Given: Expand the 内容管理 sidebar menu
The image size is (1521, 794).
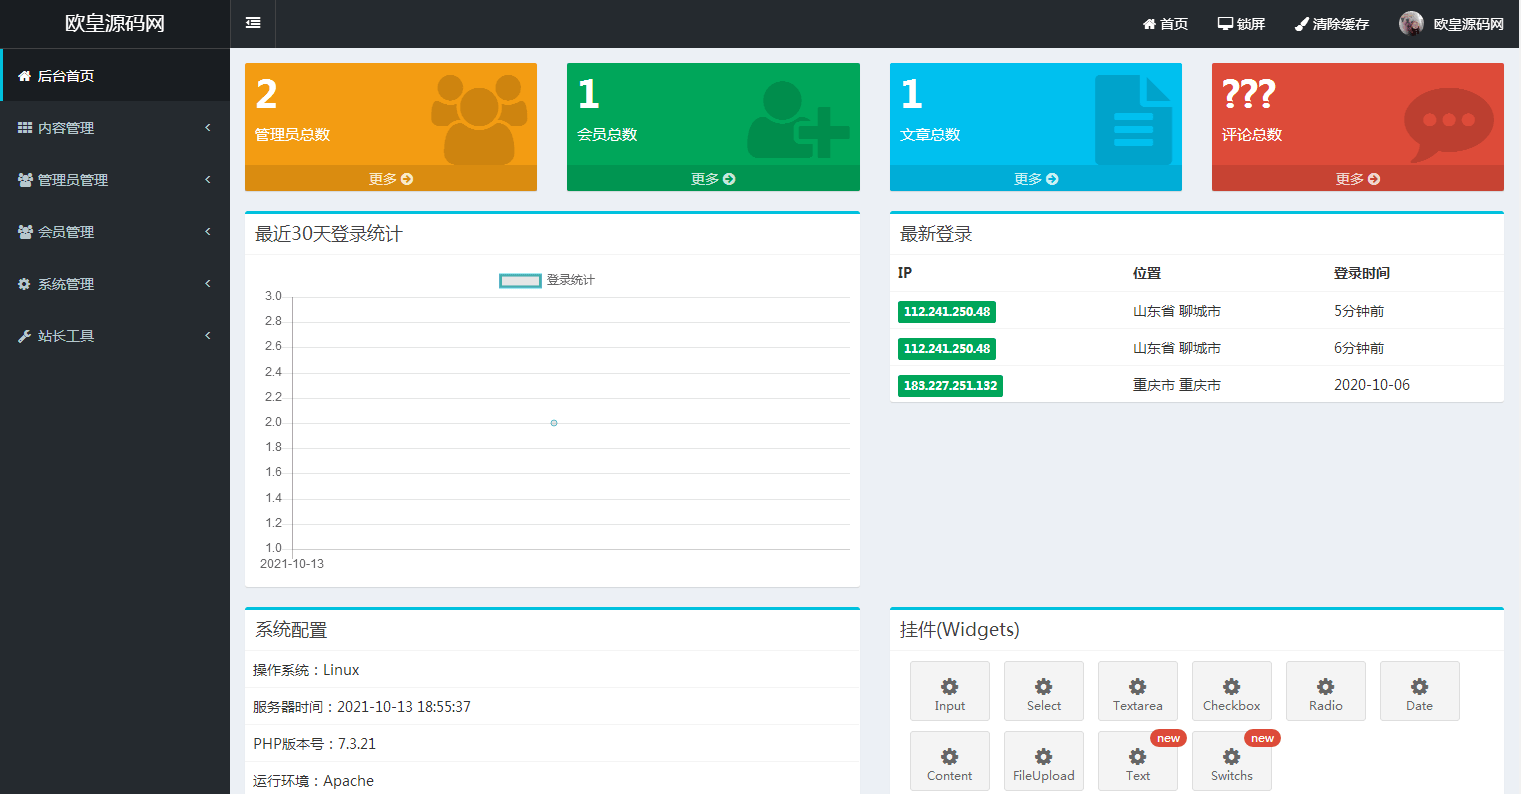Looking at the screenshot, I should (x=115, y=128).
